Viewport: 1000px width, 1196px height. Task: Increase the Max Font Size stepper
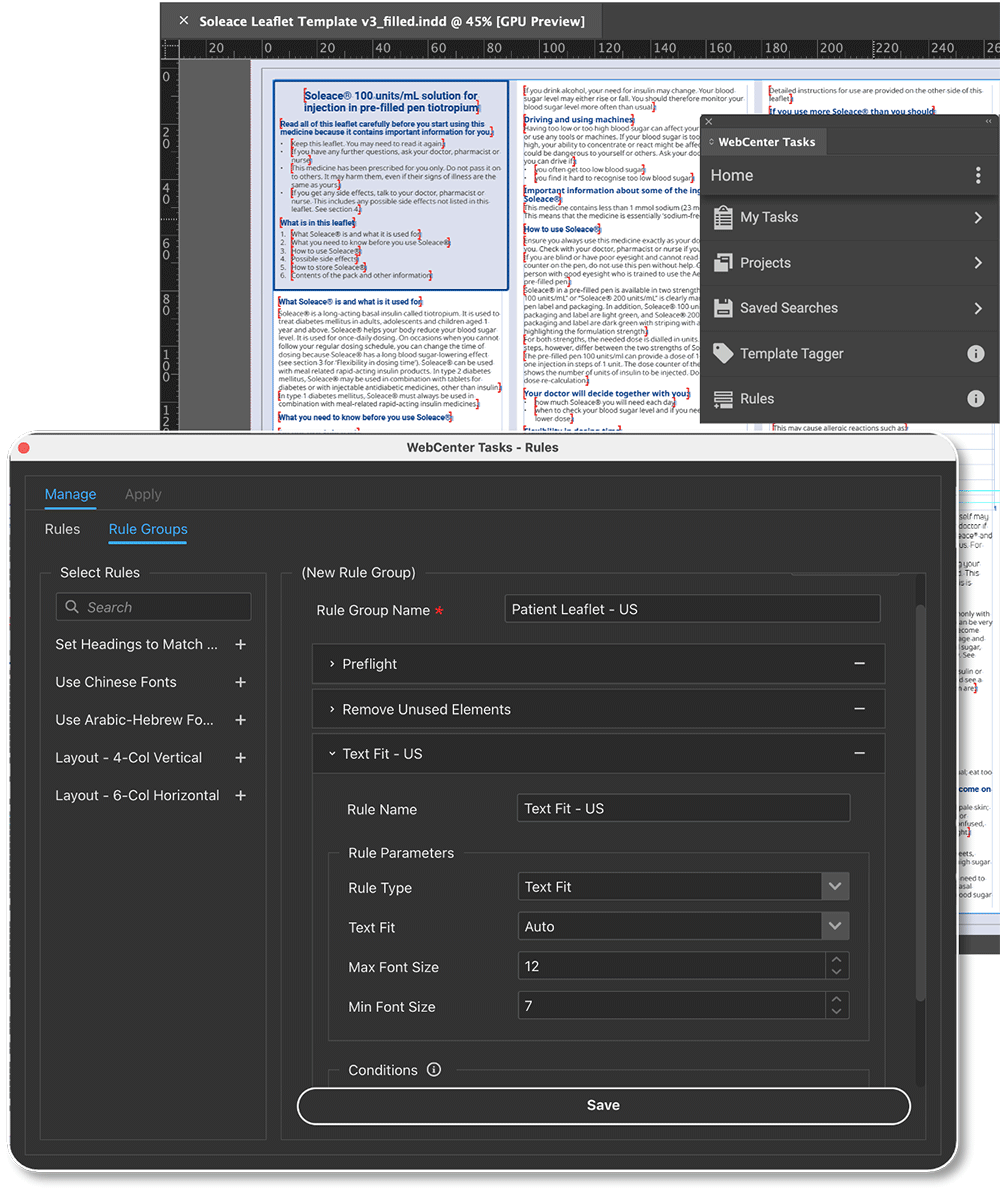[837, 960]
